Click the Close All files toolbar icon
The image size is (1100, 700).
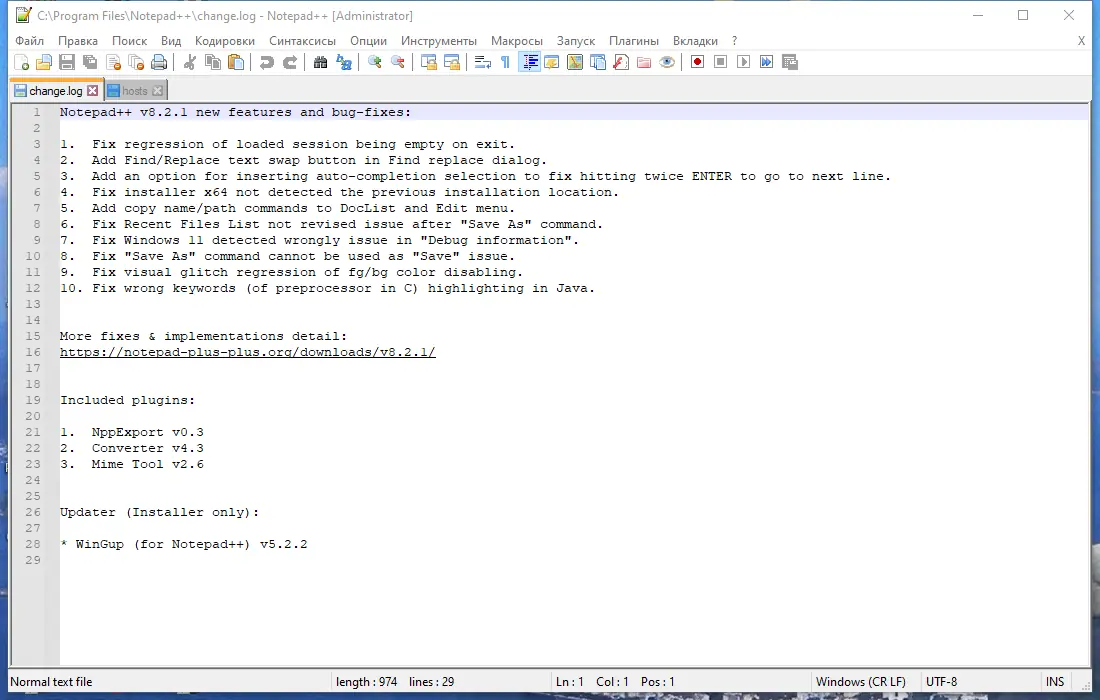pos(136,62)
